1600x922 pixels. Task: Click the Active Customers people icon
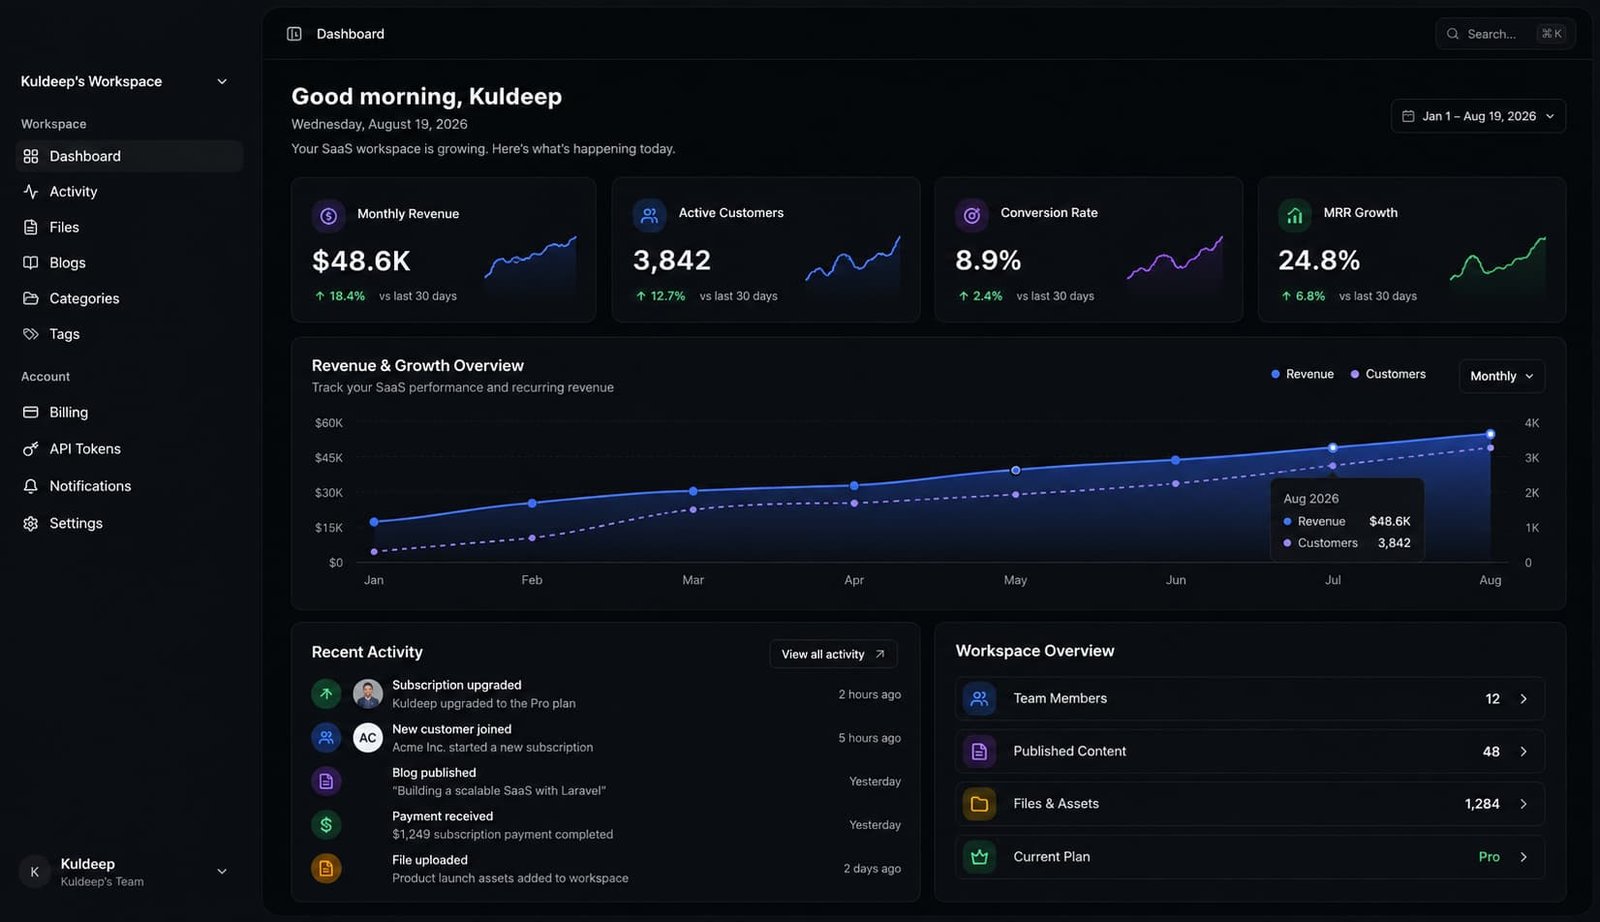[649, 214]
